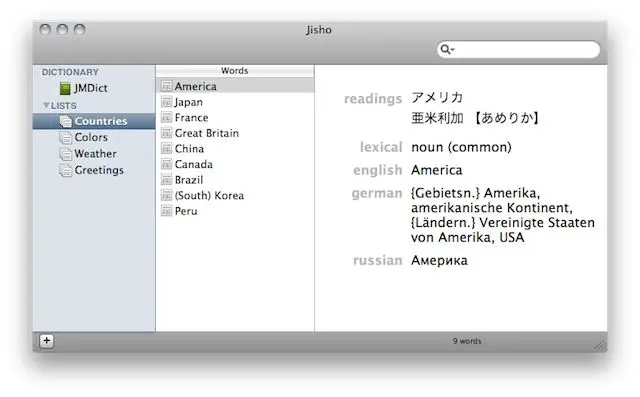Viewport: 640px width, 397px height.
Task: Select the JMDict dictionary
Action: point(94,88)
